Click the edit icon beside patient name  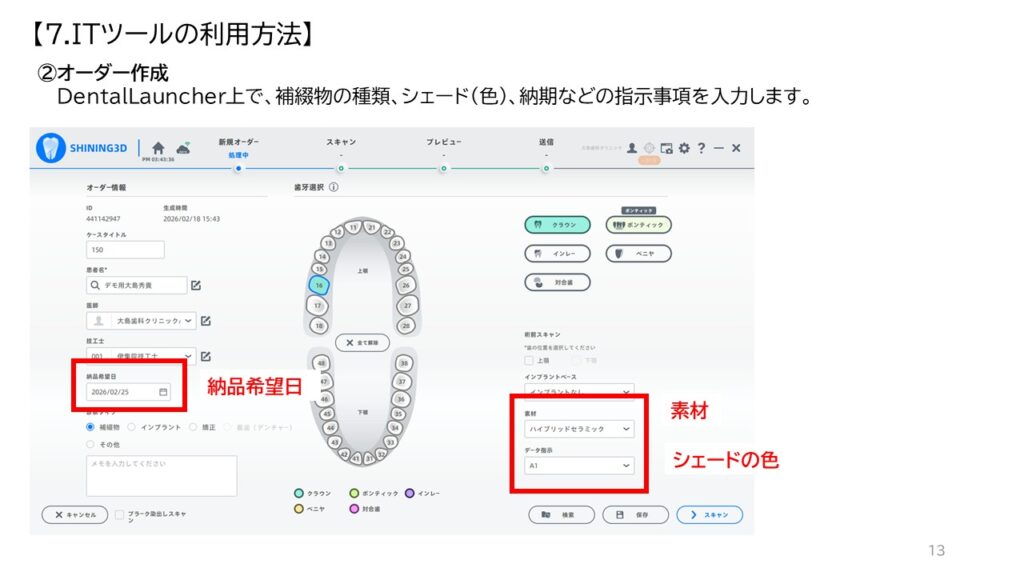click(x=196, y=285)
